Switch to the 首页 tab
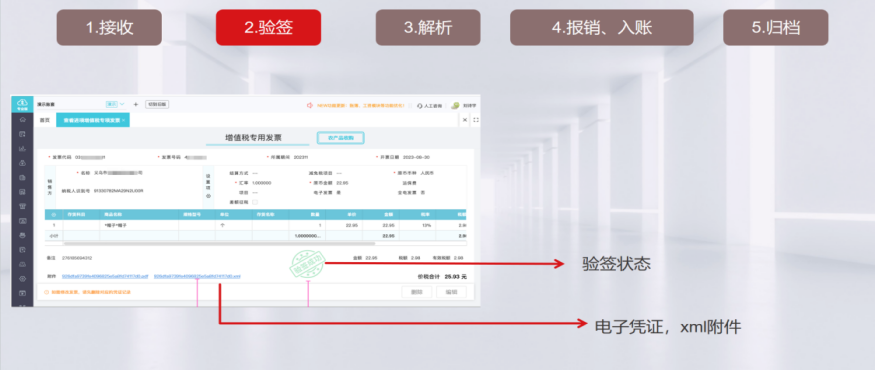The width and height of the screenshot is (876, 370). (x=45, y=120)
